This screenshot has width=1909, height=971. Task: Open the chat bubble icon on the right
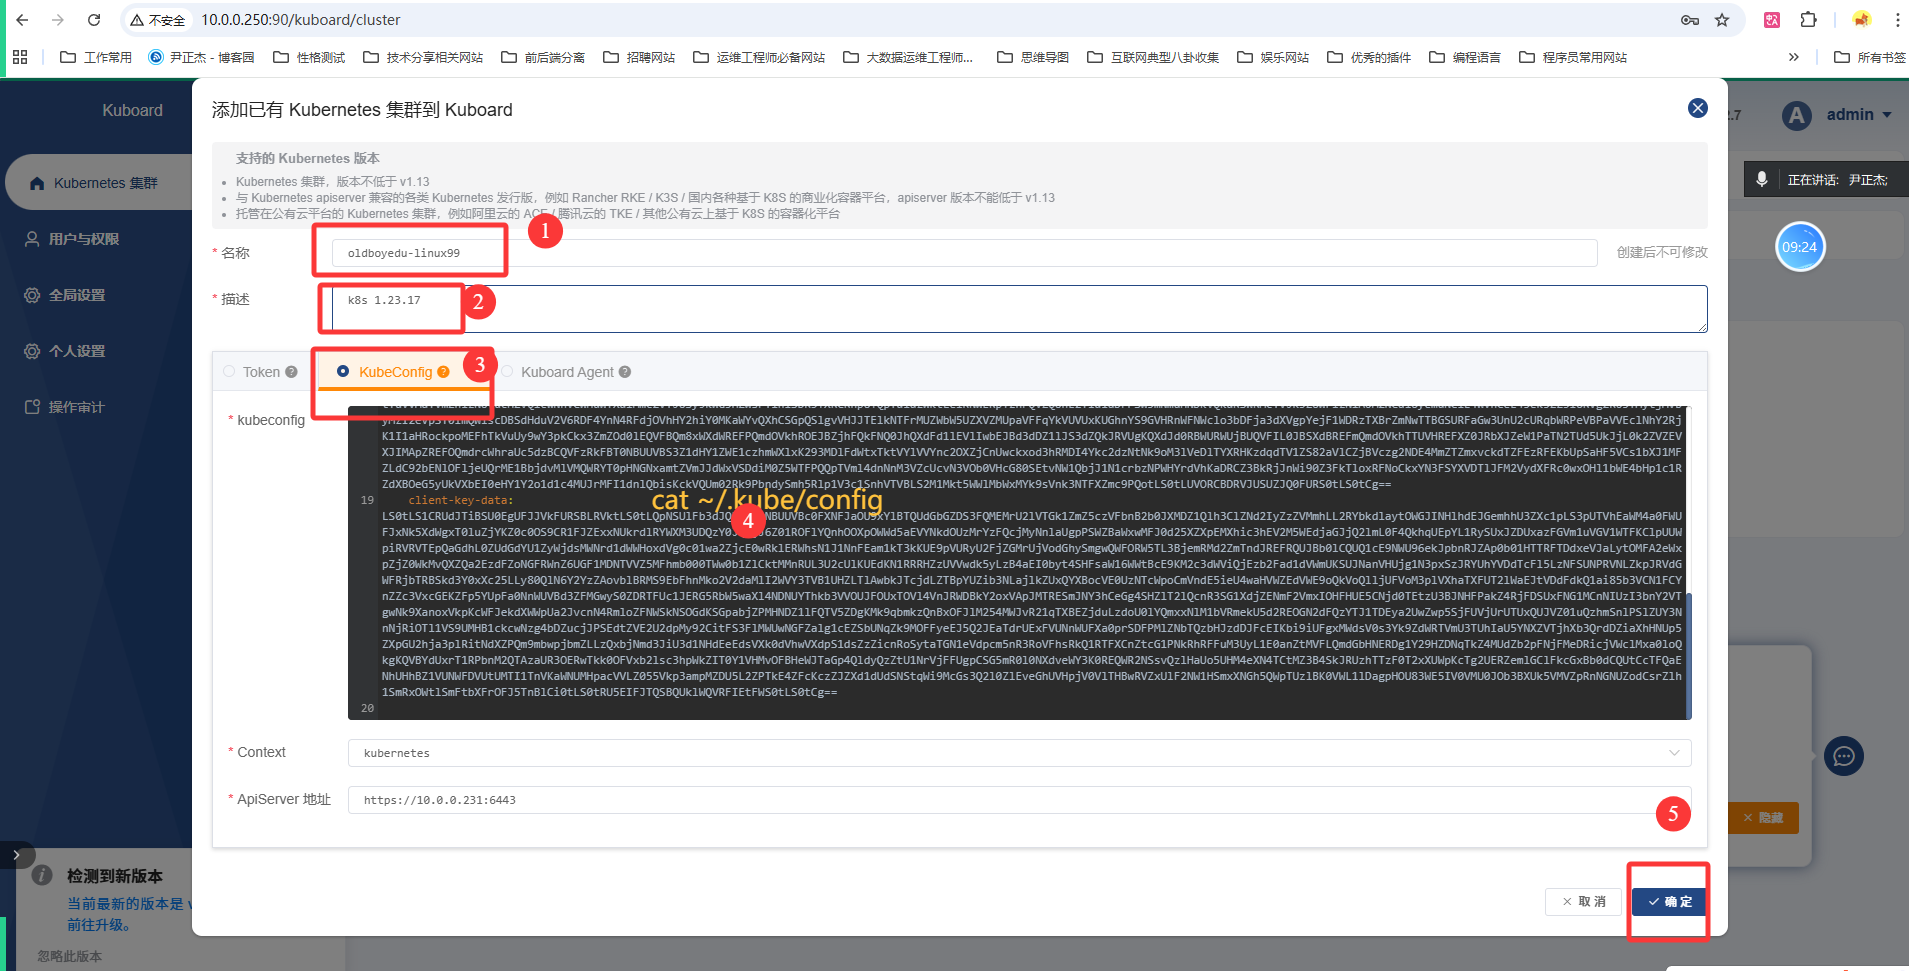point(1844,757)
